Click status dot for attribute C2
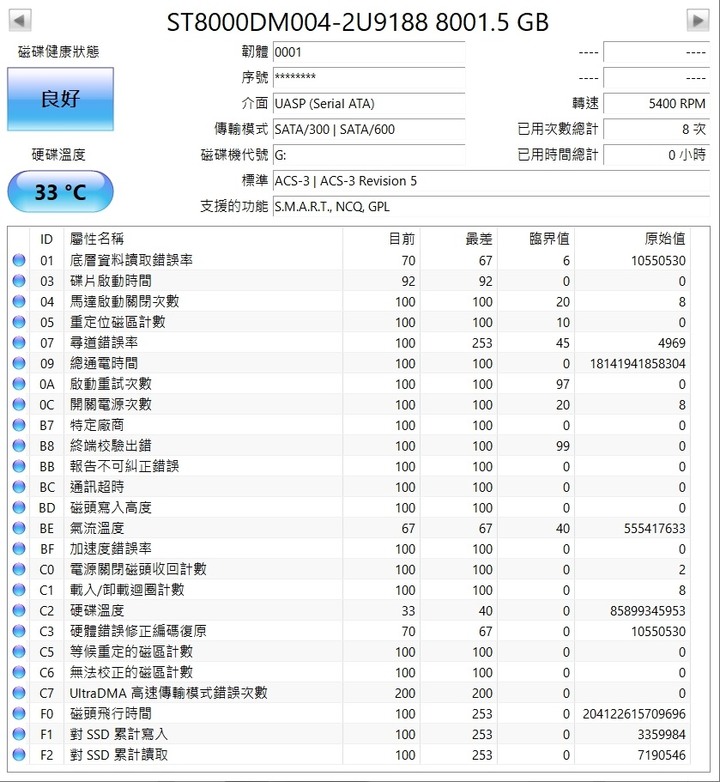Viewport: 720px width, 782px height. [x=19, y=611]
